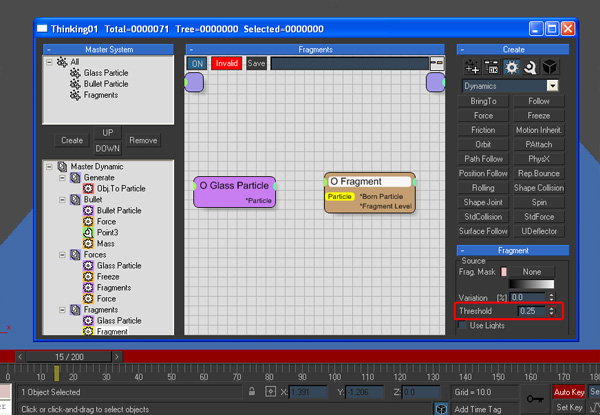Add a BringTo operator
600x415 pixels.
(483, 101)
